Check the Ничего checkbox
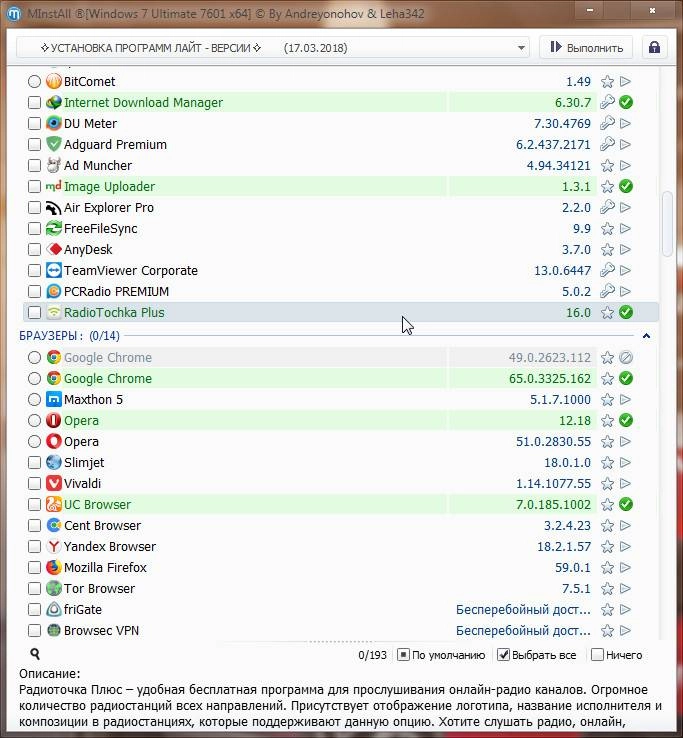The image size is (683, 738). click(597, 655)
